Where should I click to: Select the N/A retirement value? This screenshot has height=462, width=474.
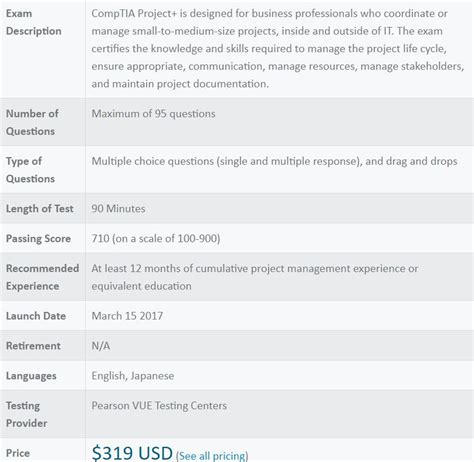[x=101, y=346]
